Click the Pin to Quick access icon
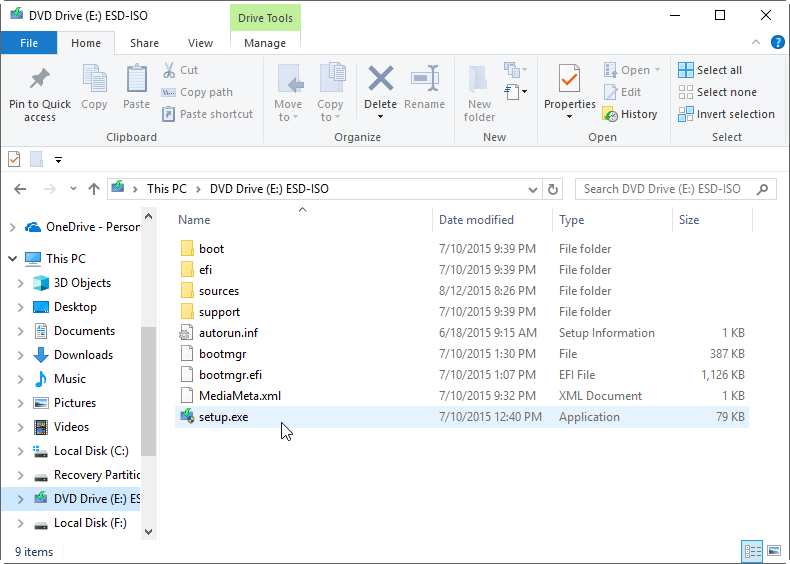Screen dimensions: 790x564 click(x=40, y=80)
